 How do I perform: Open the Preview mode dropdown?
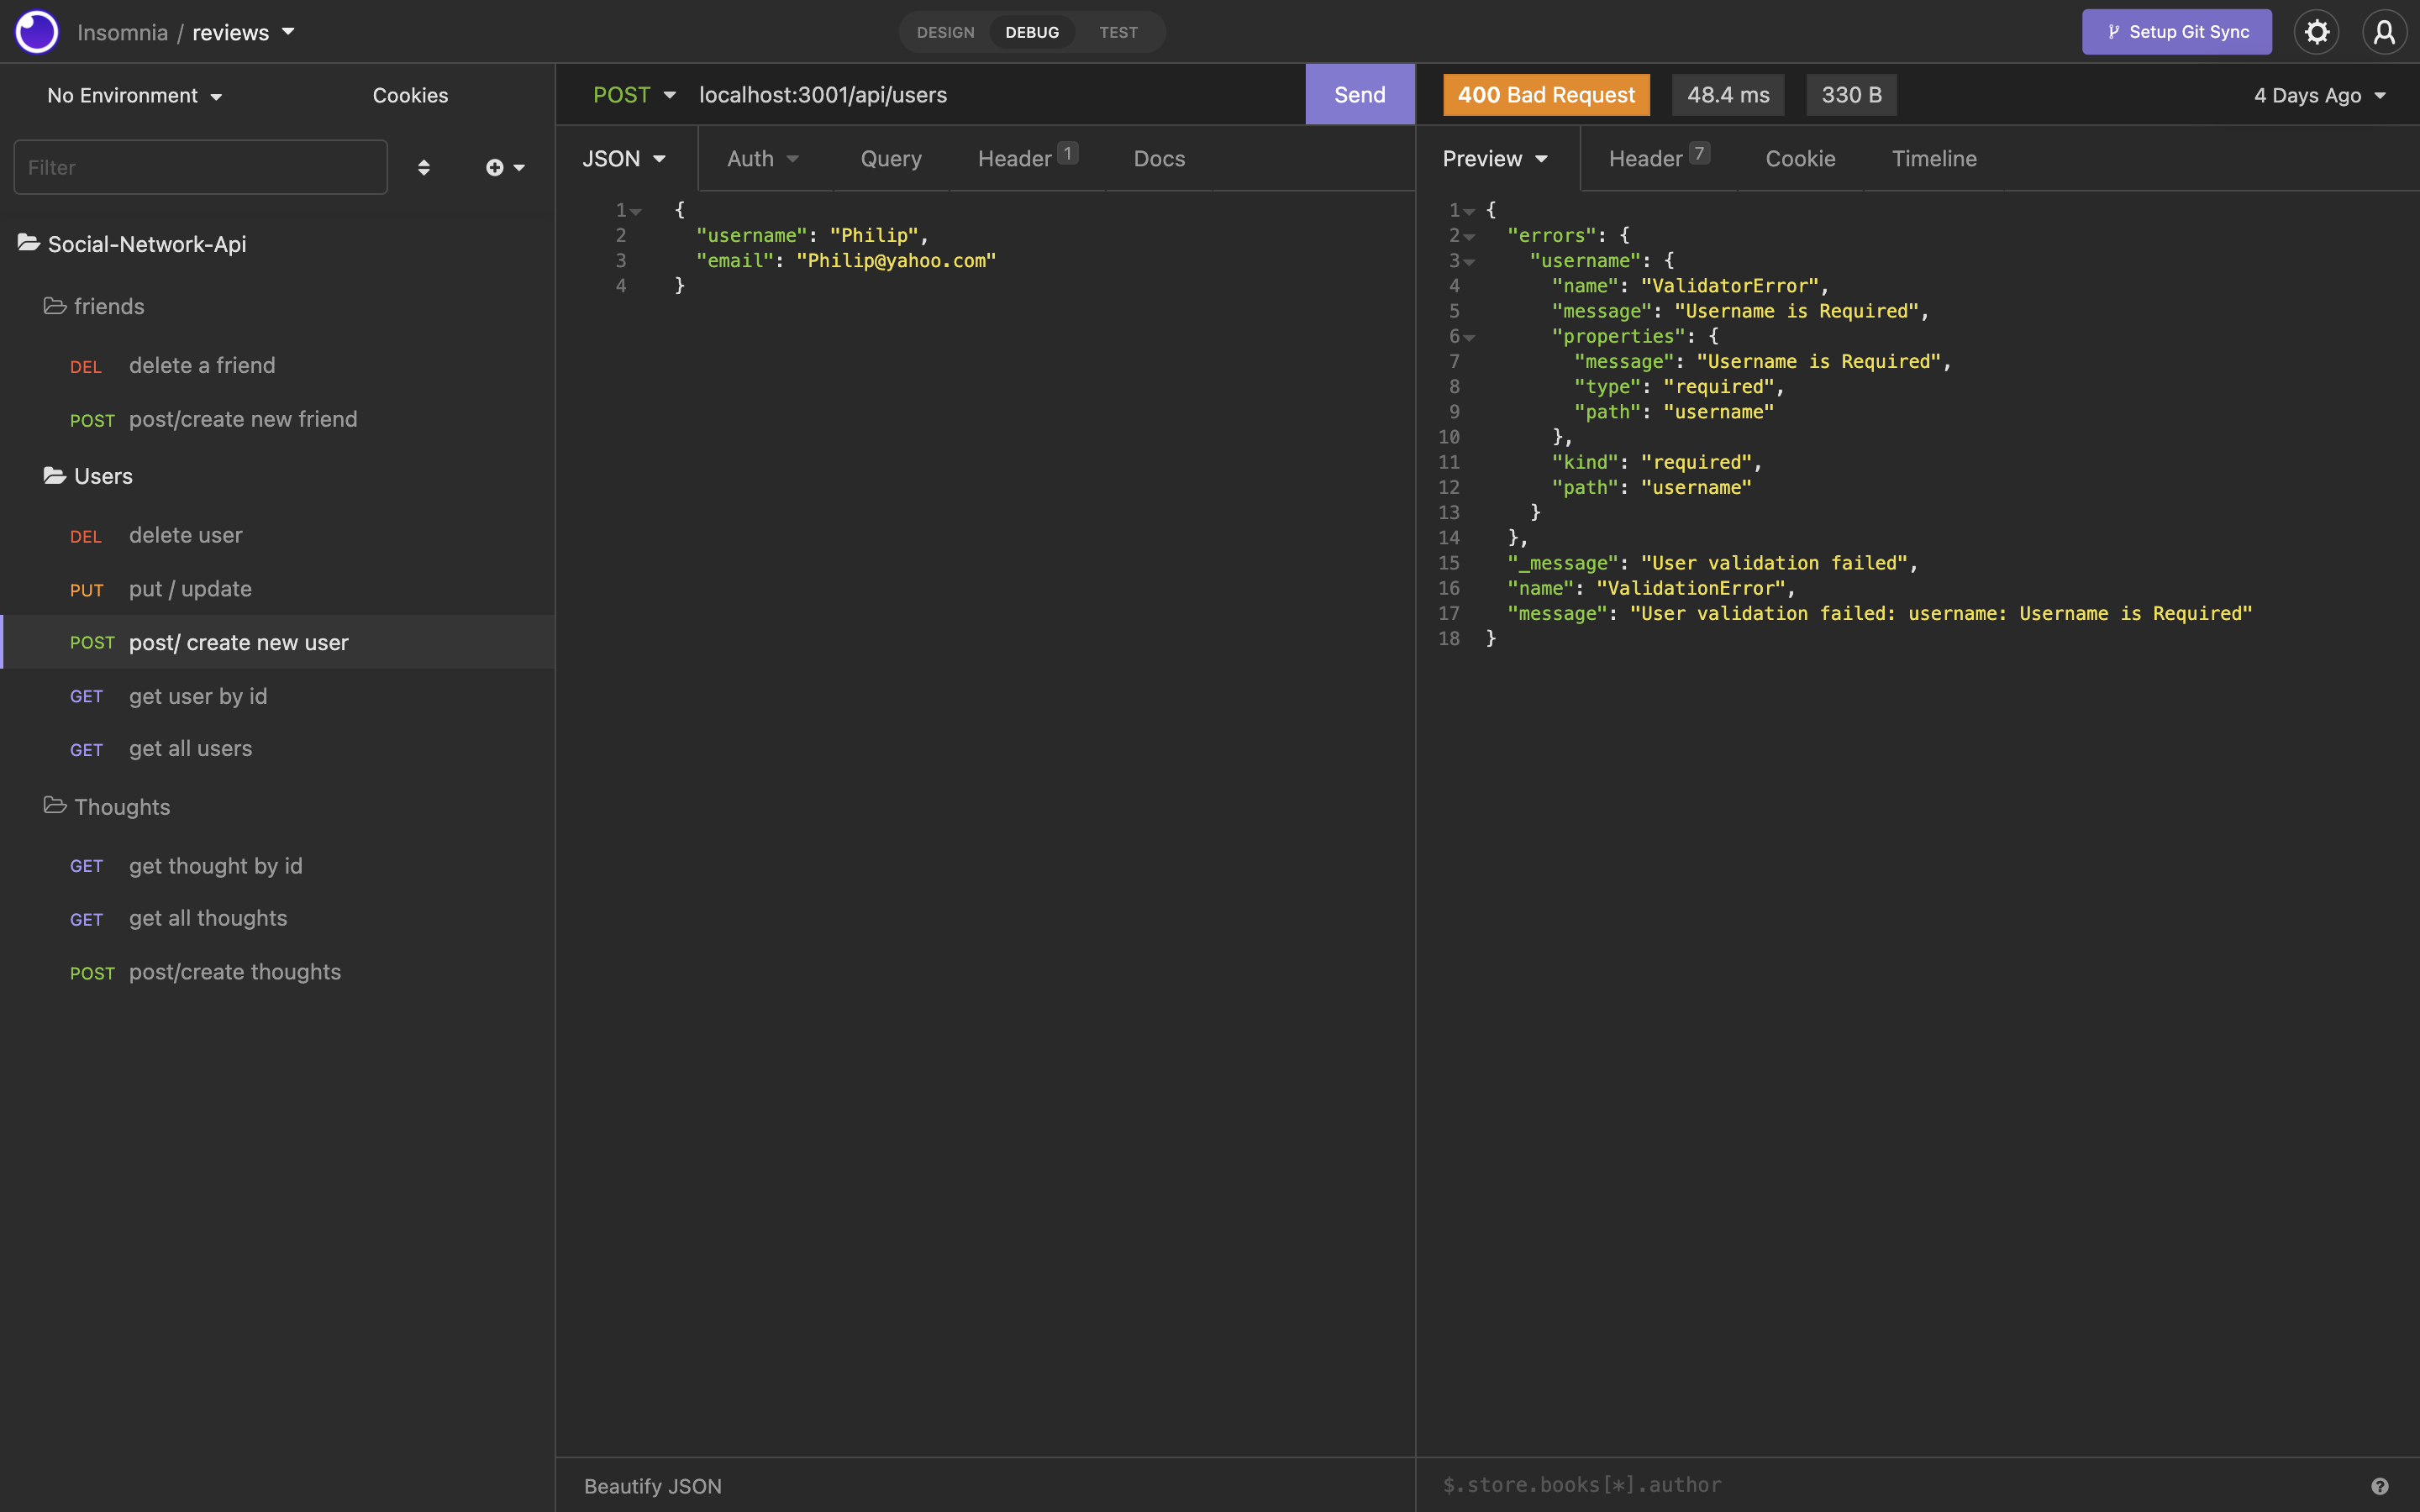1494,158
